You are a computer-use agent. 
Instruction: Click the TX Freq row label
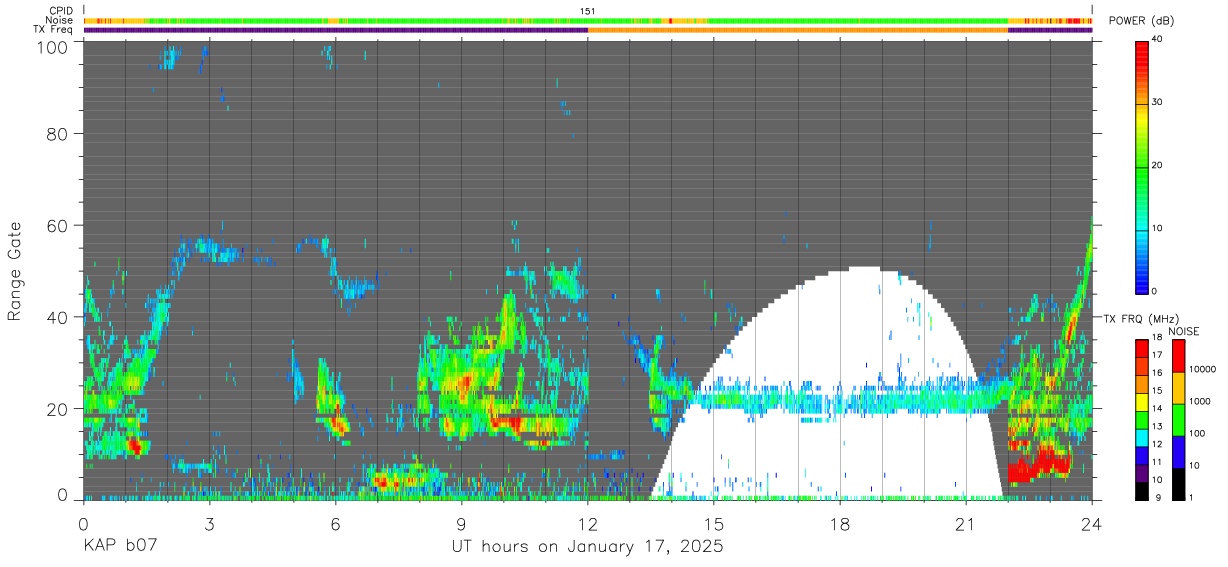(x=53, y=29)
